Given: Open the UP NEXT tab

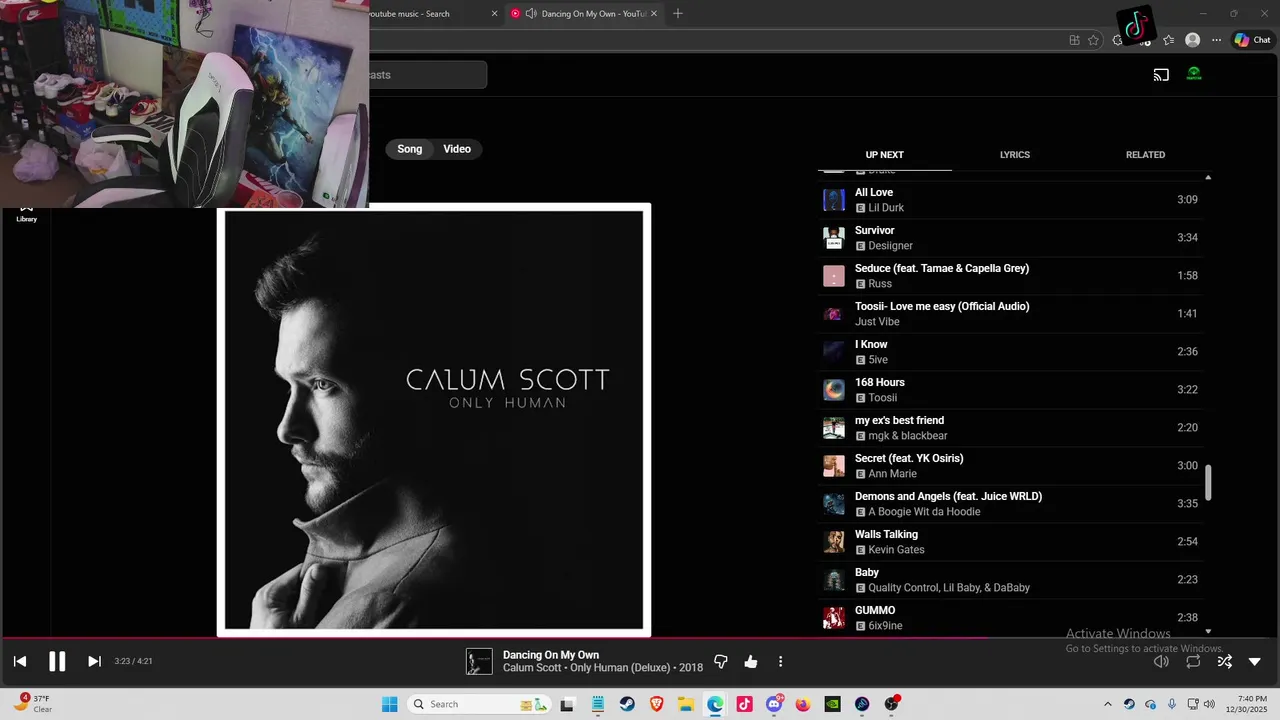Looking at the screenshot, I should click(884, 155).
